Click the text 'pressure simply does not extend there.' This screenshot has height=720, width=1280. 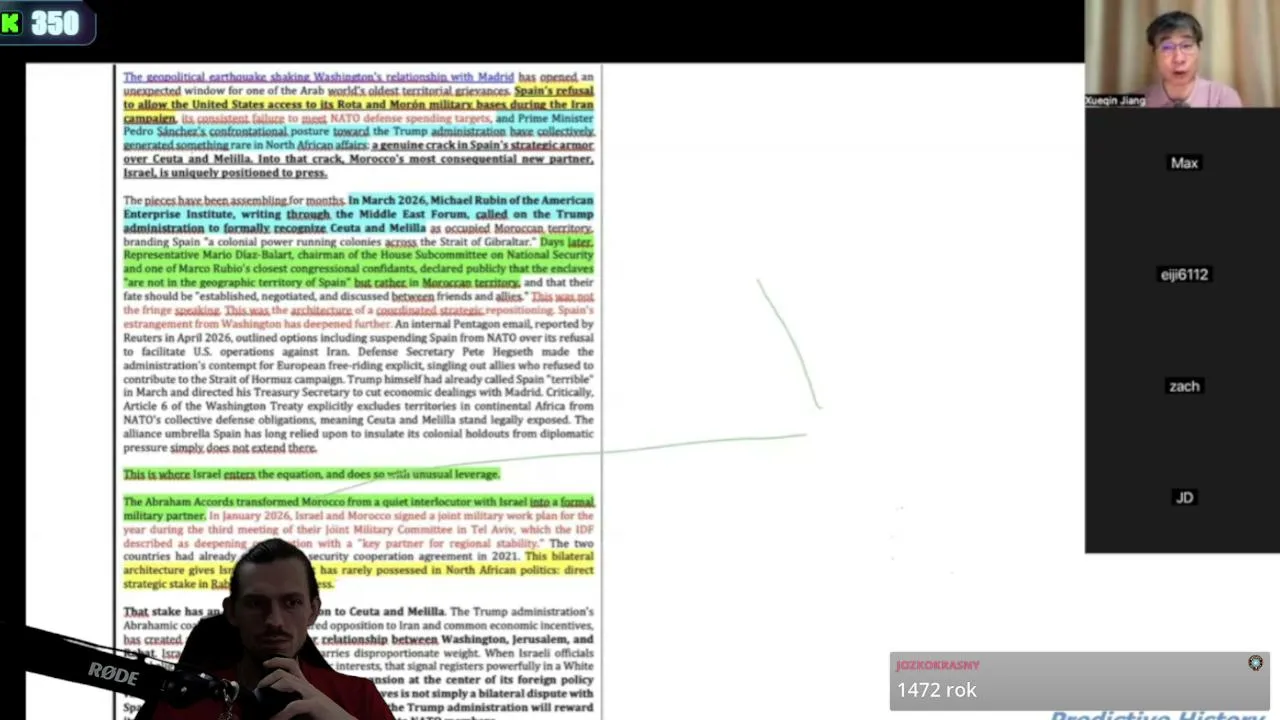point(220,448)
